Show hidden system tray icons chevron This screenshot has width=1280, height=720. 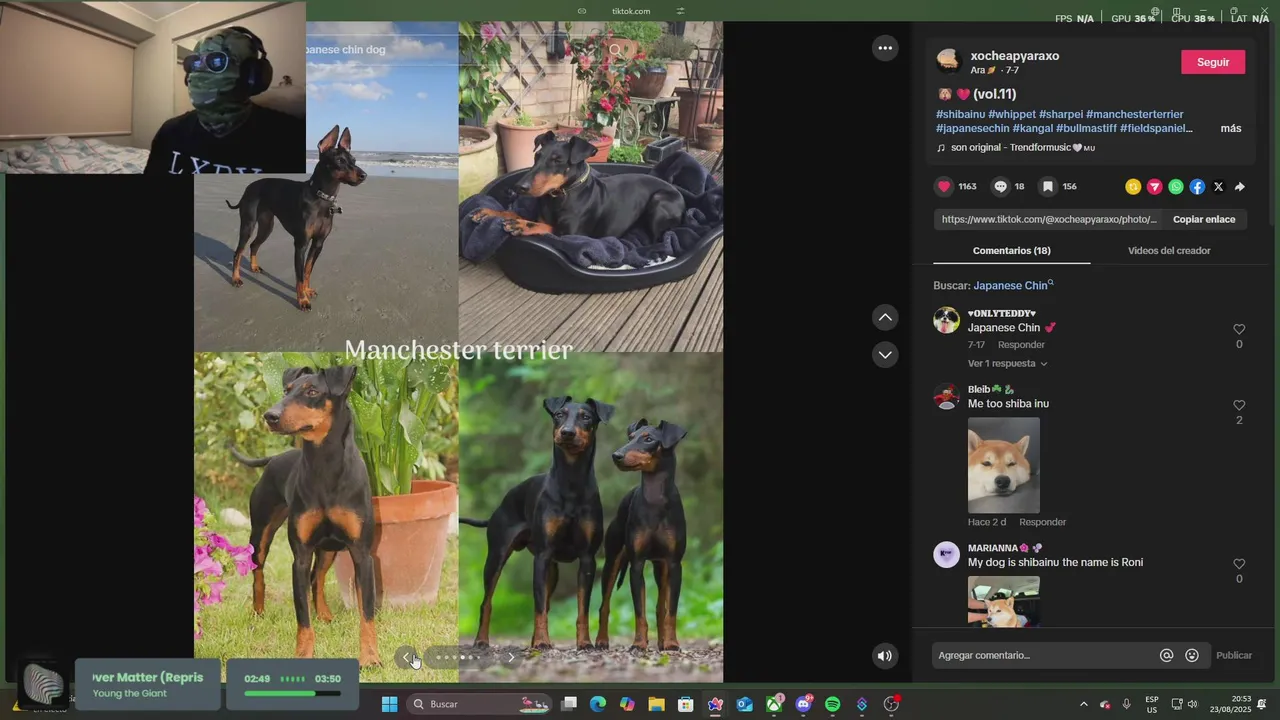click(x=1083, y=704)
